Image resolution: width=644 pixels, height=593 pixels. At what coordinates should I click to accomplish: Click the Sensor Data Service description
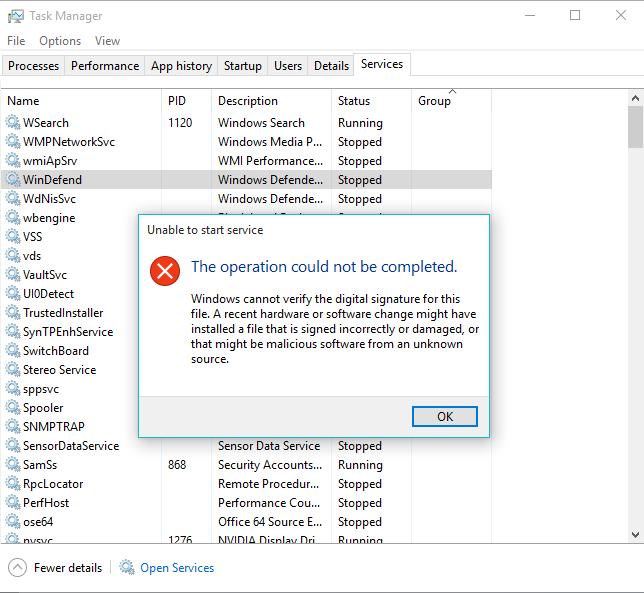(x=269, y=446)
